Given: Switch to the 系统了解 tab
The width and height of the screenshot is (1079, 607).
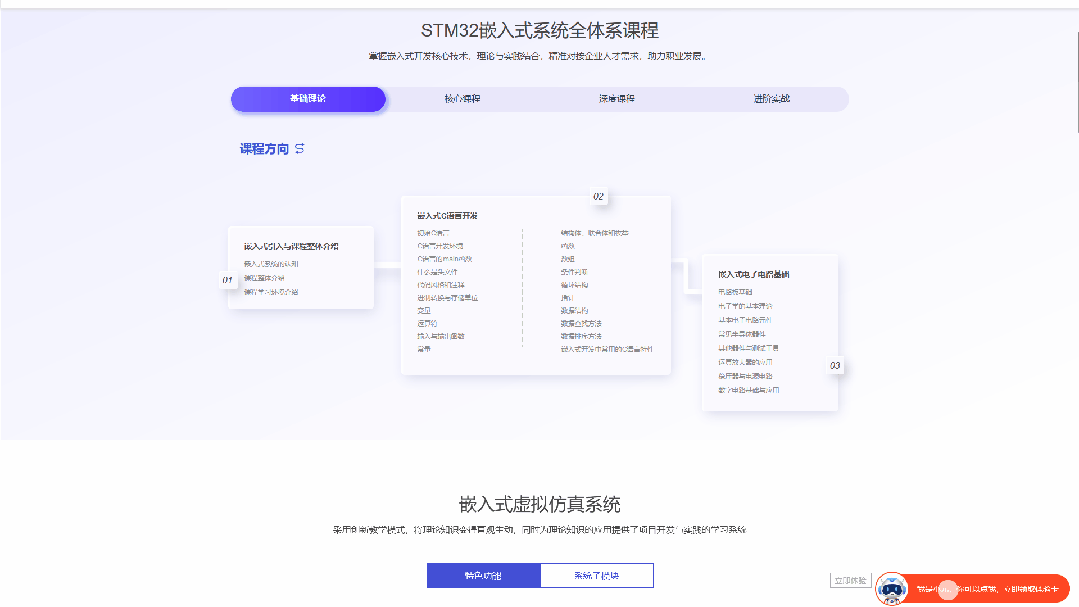Looking at the screenshot, I should [597, 575].
